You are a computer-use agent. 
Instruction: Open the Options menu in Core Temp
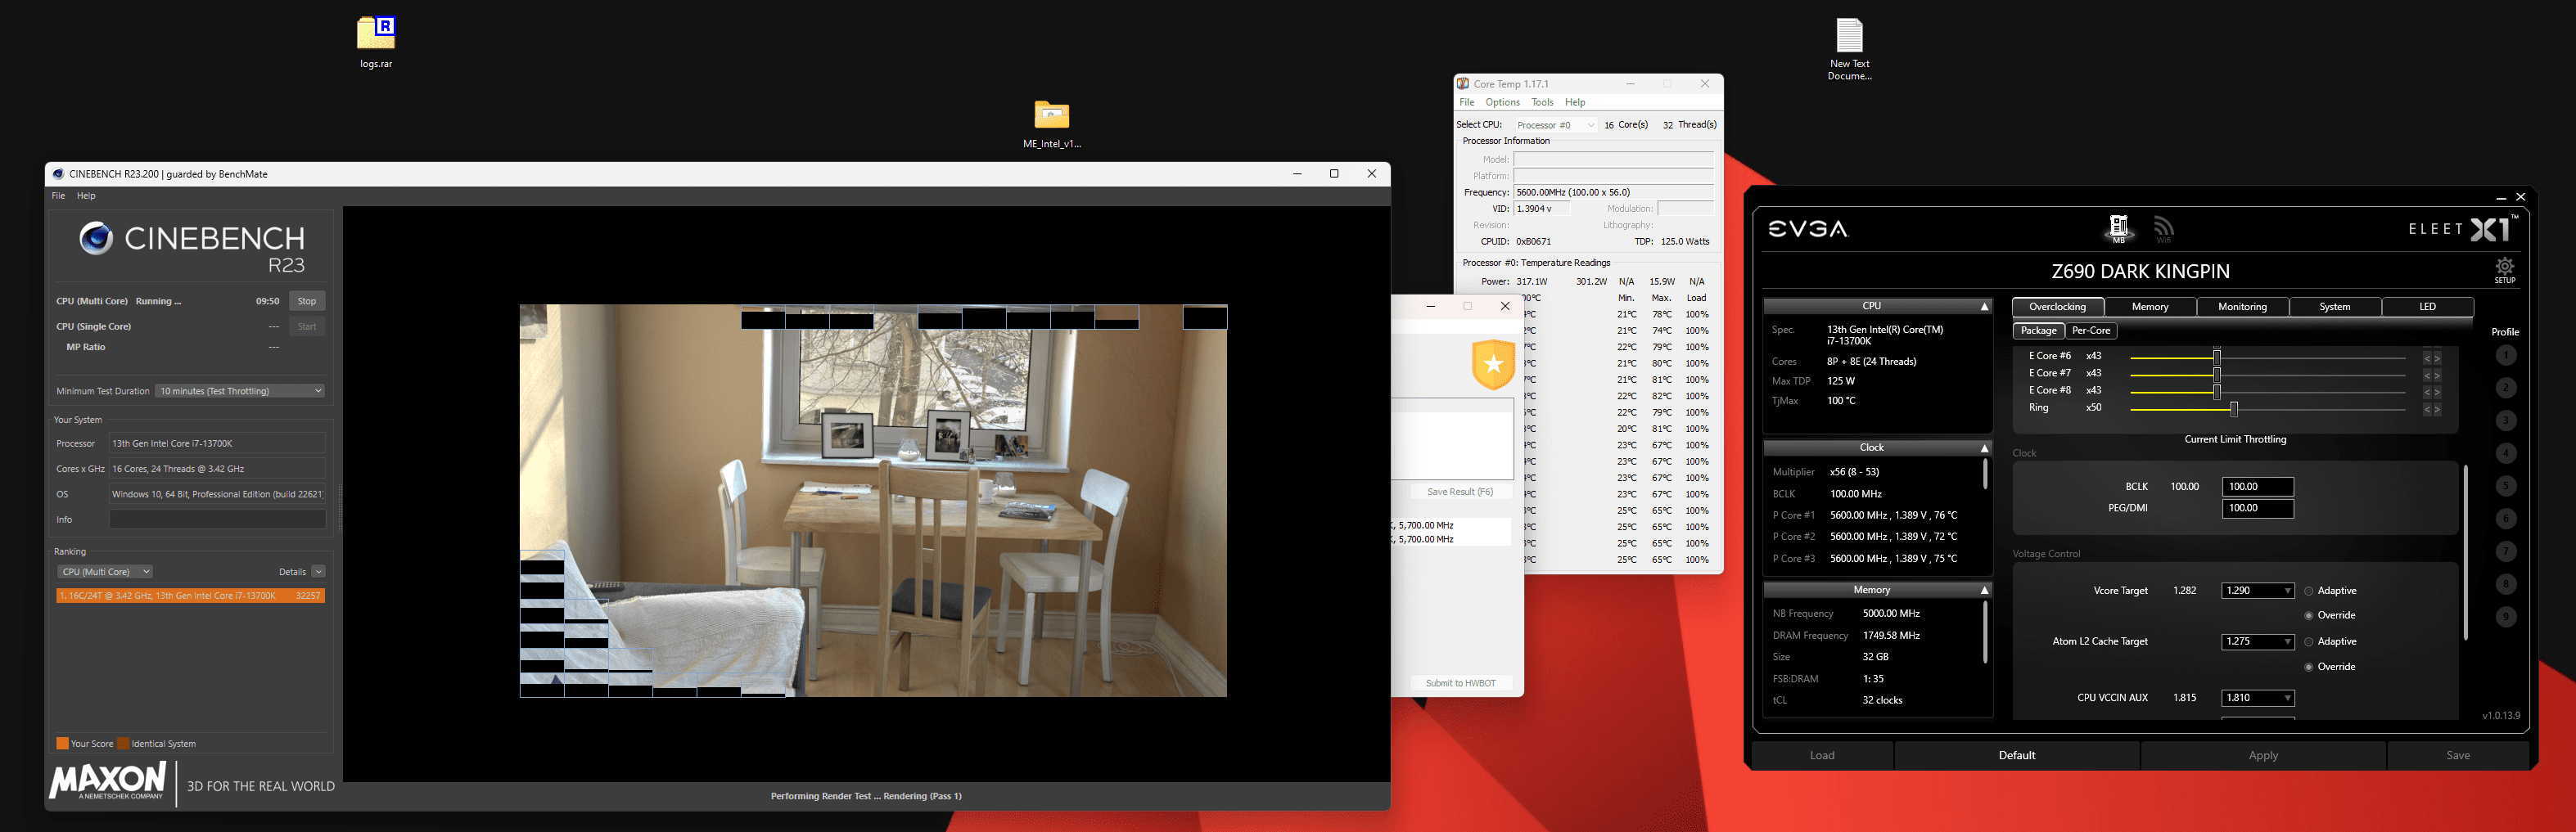[x=1502, y=103]
